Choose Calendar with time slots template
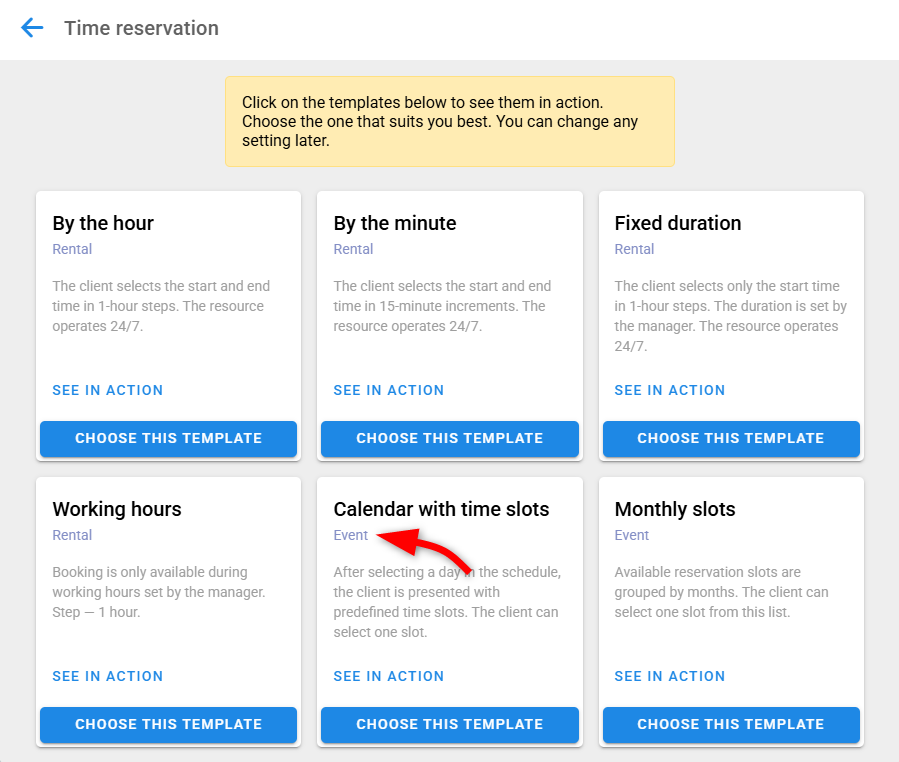Viewport: 899px width, 762px height. tap(449, 724)
